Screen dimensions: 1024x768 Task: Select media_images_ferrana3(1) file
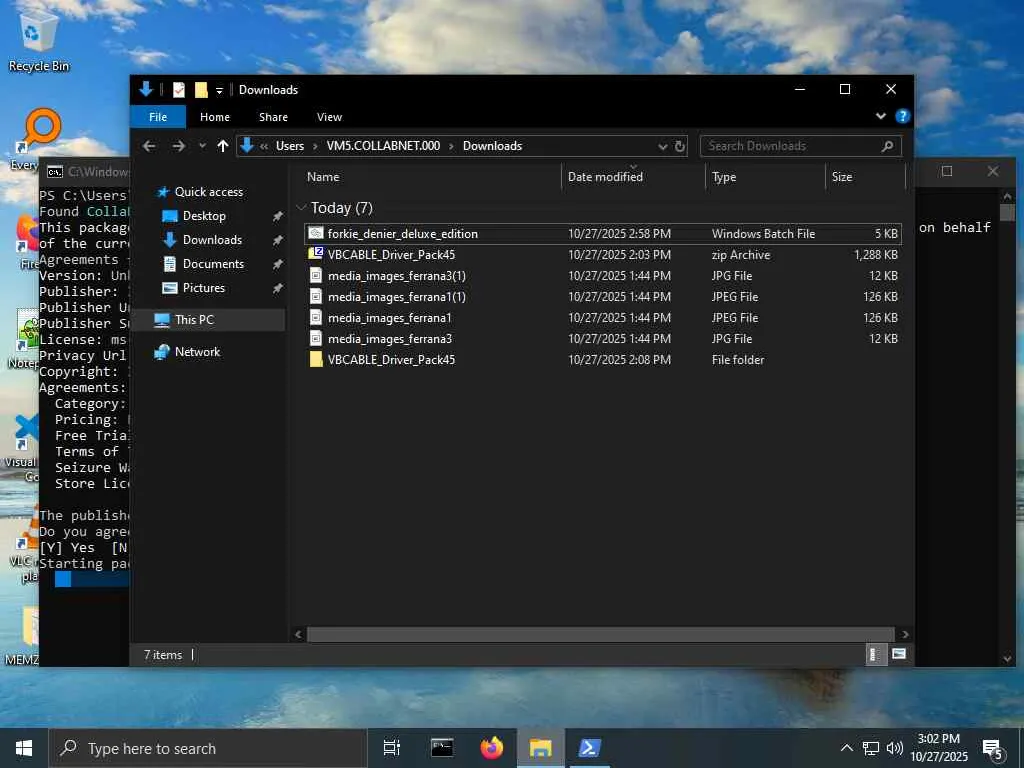pyautogui.click(x=602, y=276)
